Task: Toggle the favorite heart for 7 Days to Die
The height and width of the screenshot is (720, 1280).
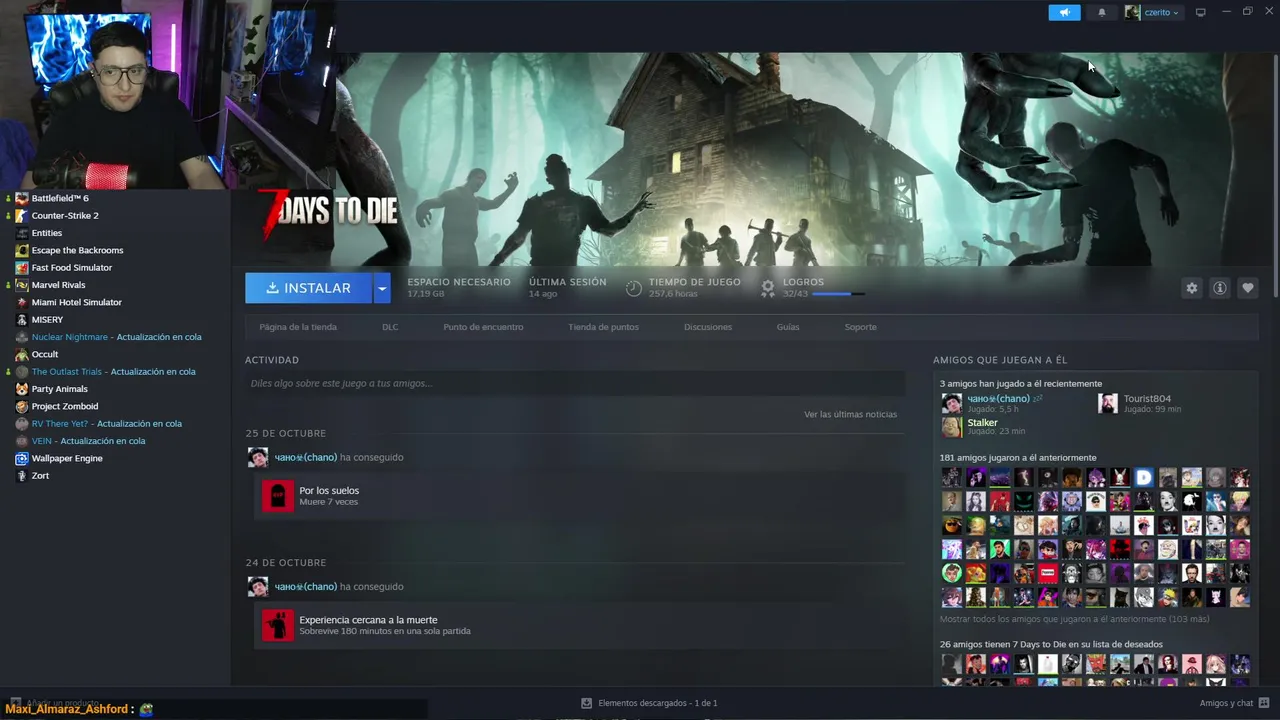Action: pyautogui.click(x=1247, y=288)
